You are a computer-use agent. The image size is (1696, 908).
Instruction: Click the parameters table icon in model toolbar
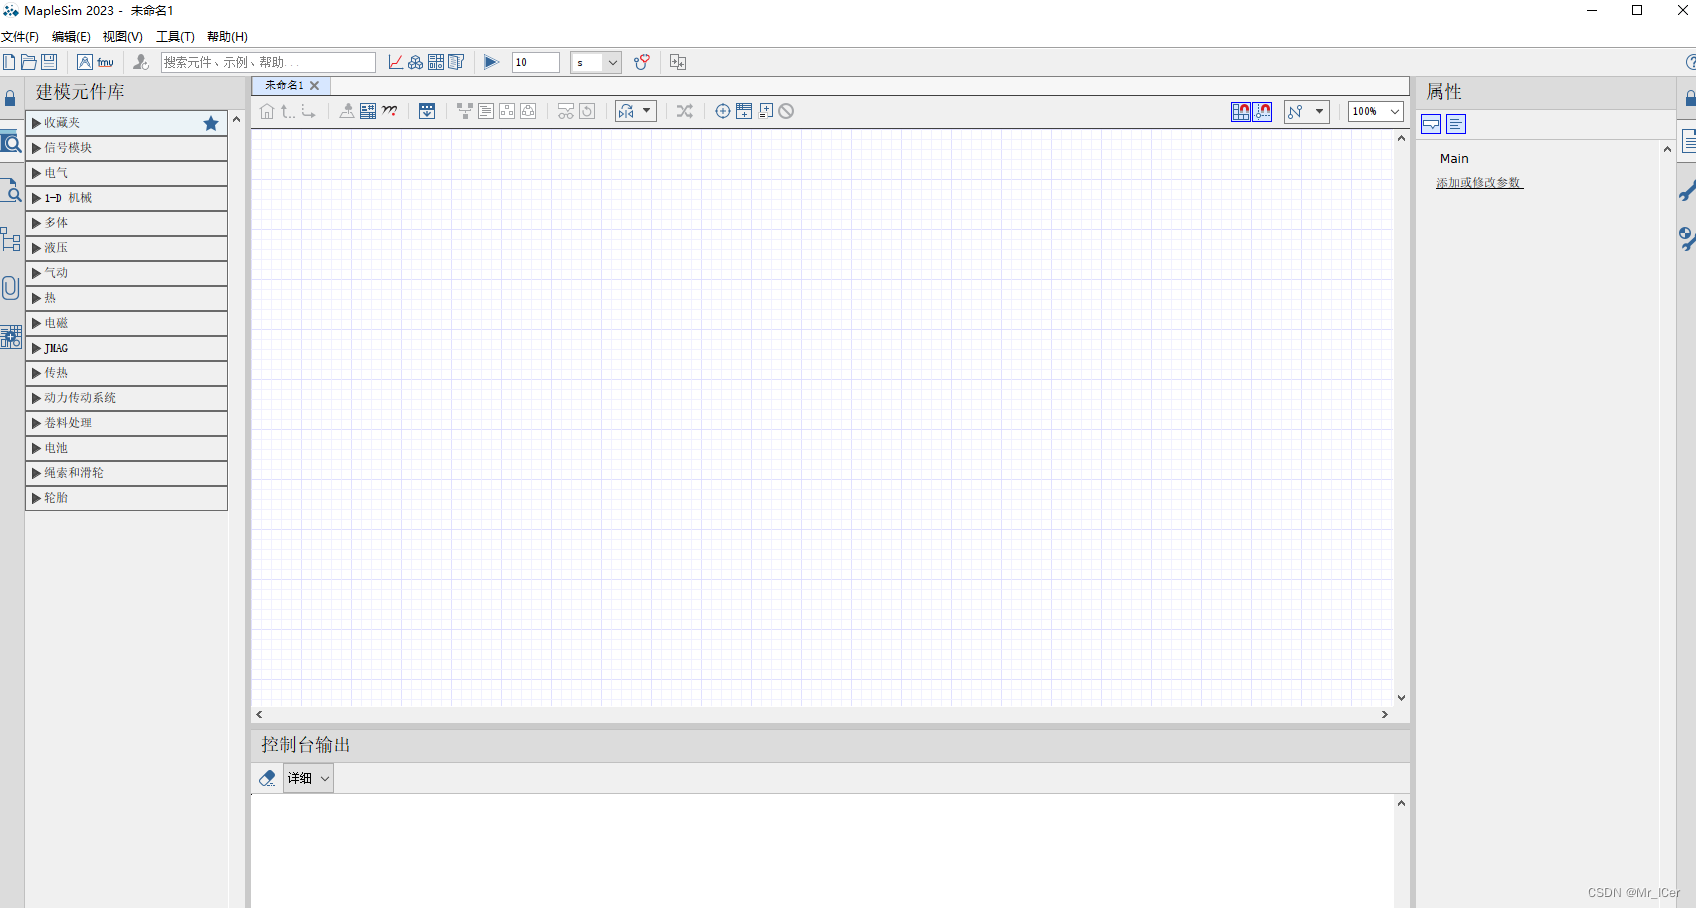(x=368, y=111)
